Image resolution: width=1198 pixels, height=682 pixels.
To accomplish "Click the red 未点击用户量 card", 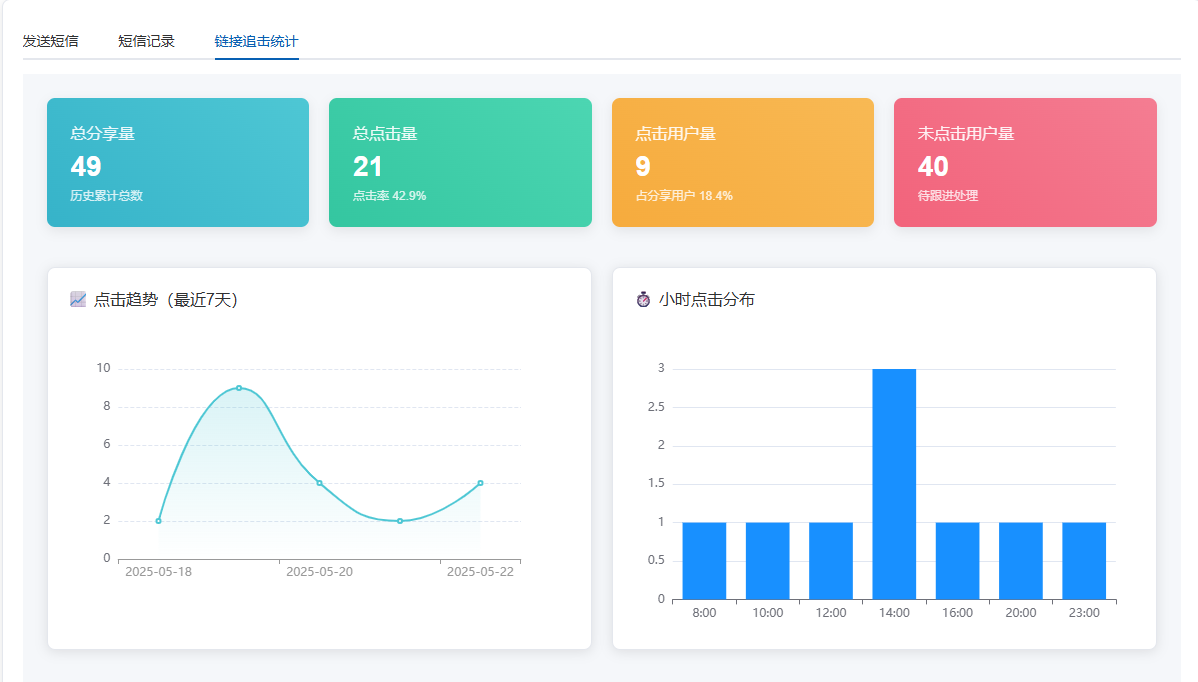I will pos(1025,162).
